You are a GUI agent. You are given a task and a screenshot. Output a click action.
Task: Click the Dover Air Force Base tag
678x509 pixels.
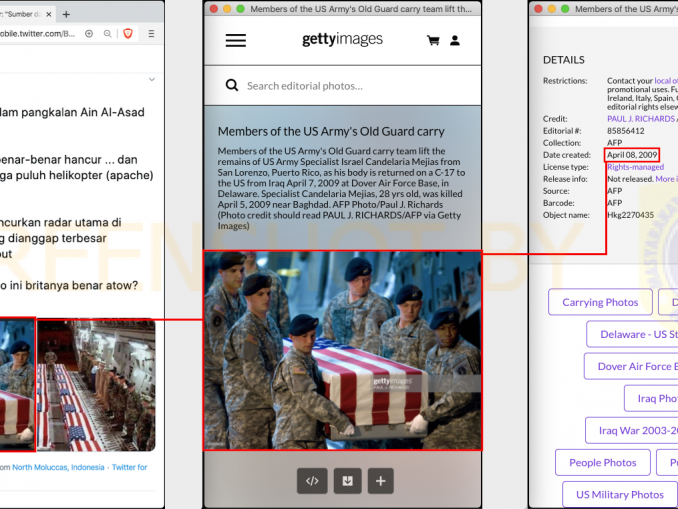click(x=631, y=366)
